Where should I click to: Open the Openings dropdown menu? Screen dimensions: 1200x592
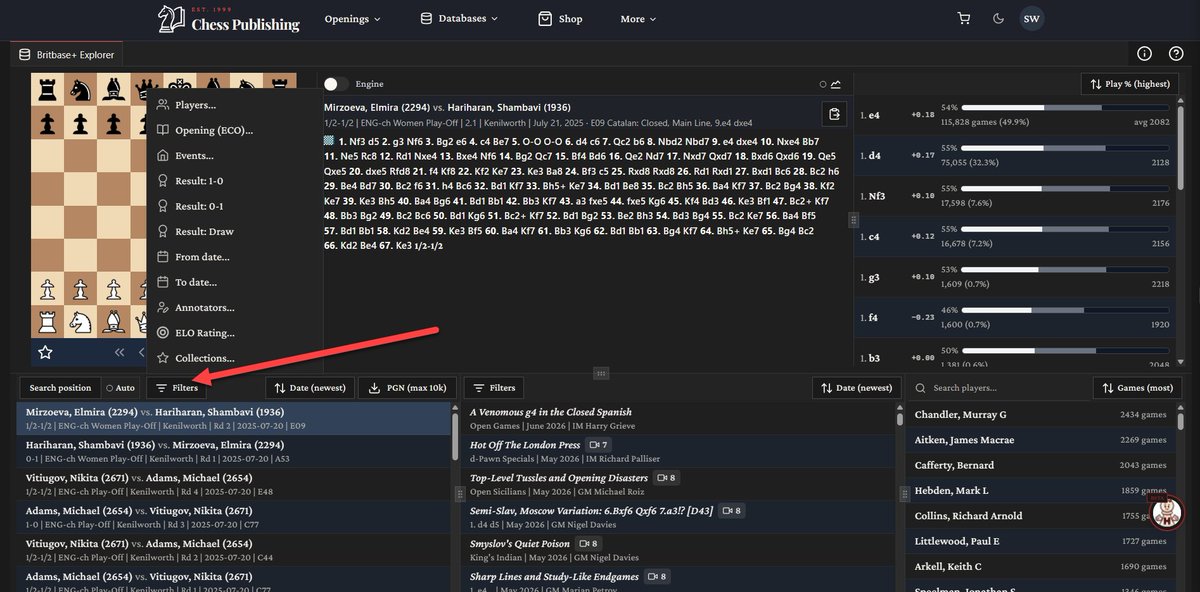click(x=353, y=18)
